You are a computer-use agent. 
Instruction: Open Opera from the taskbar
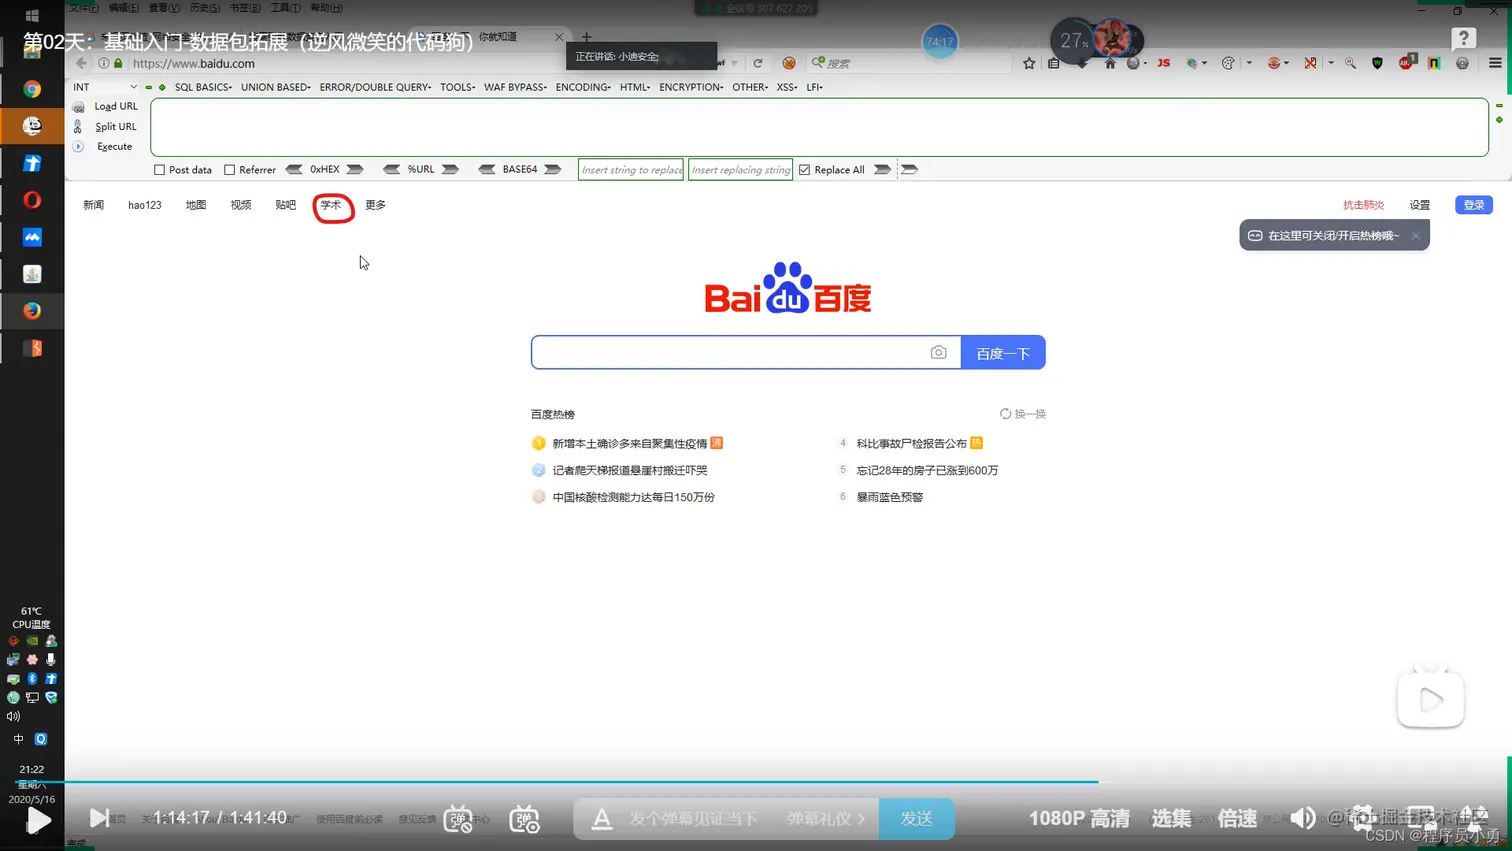click(x=32, y=200)
